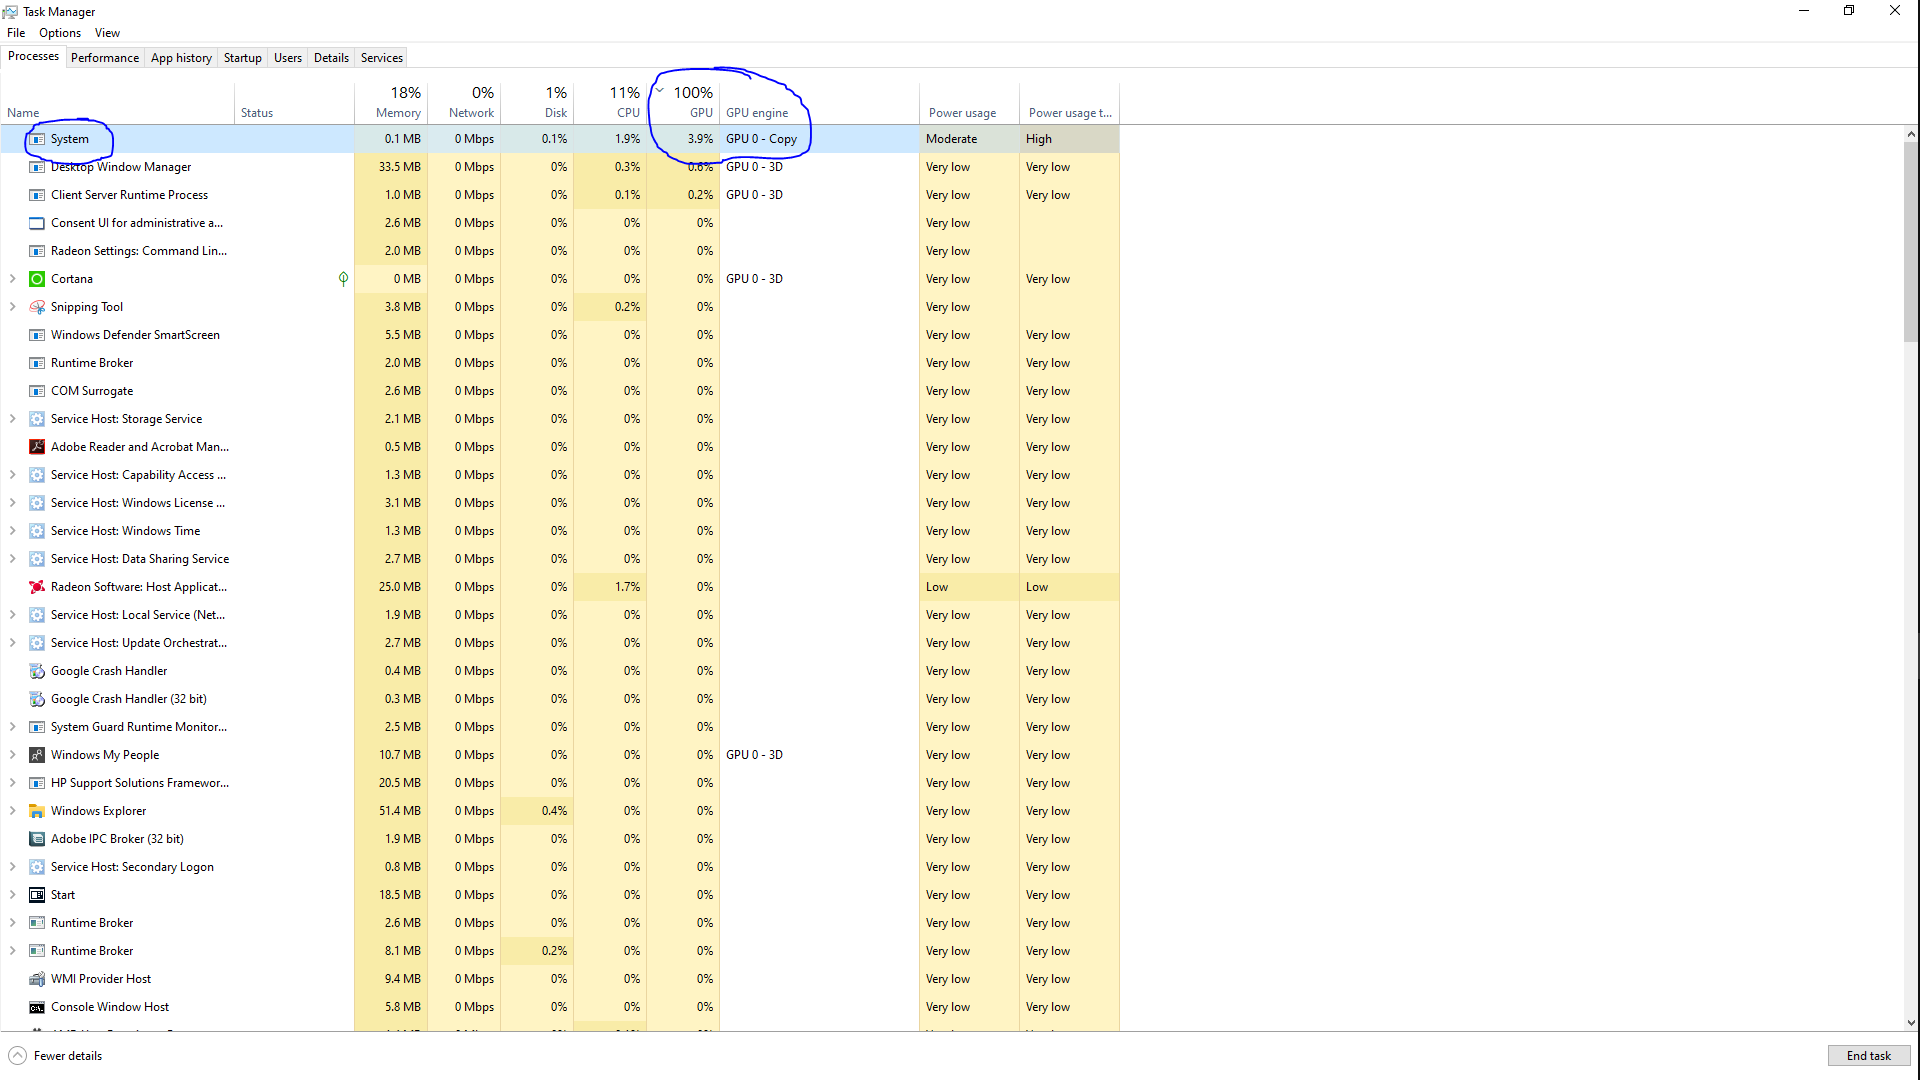Expand Service Host: Capability Access
The height and width of the screenshot is (1080, 1920).
pyautogui.click(x=12, y=475)
